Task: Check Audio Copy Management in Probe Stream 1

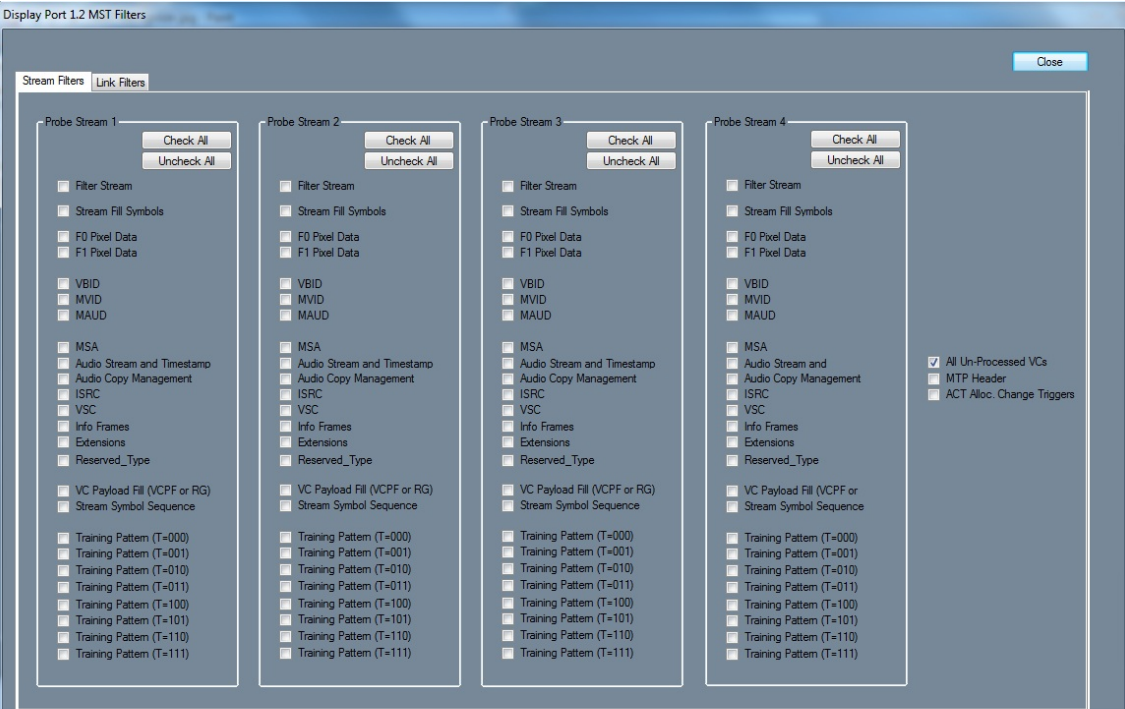Action: (63, 378)
